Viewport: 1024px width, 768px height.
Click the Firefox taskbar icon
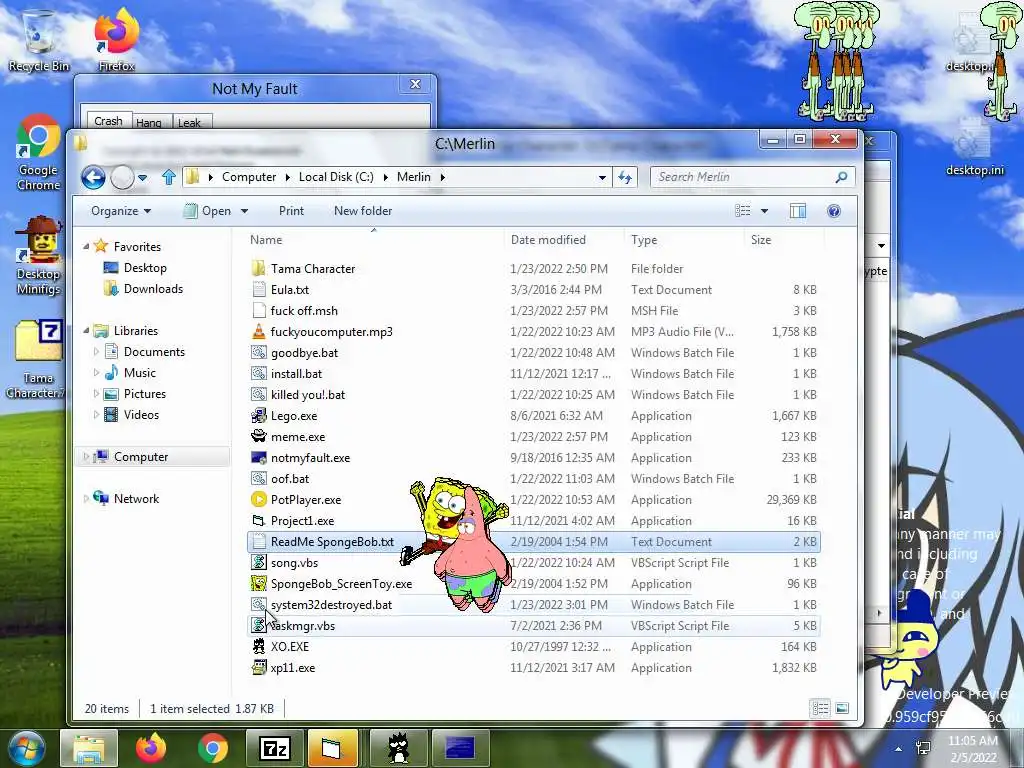pyautogui.click(x=151, y=748)
